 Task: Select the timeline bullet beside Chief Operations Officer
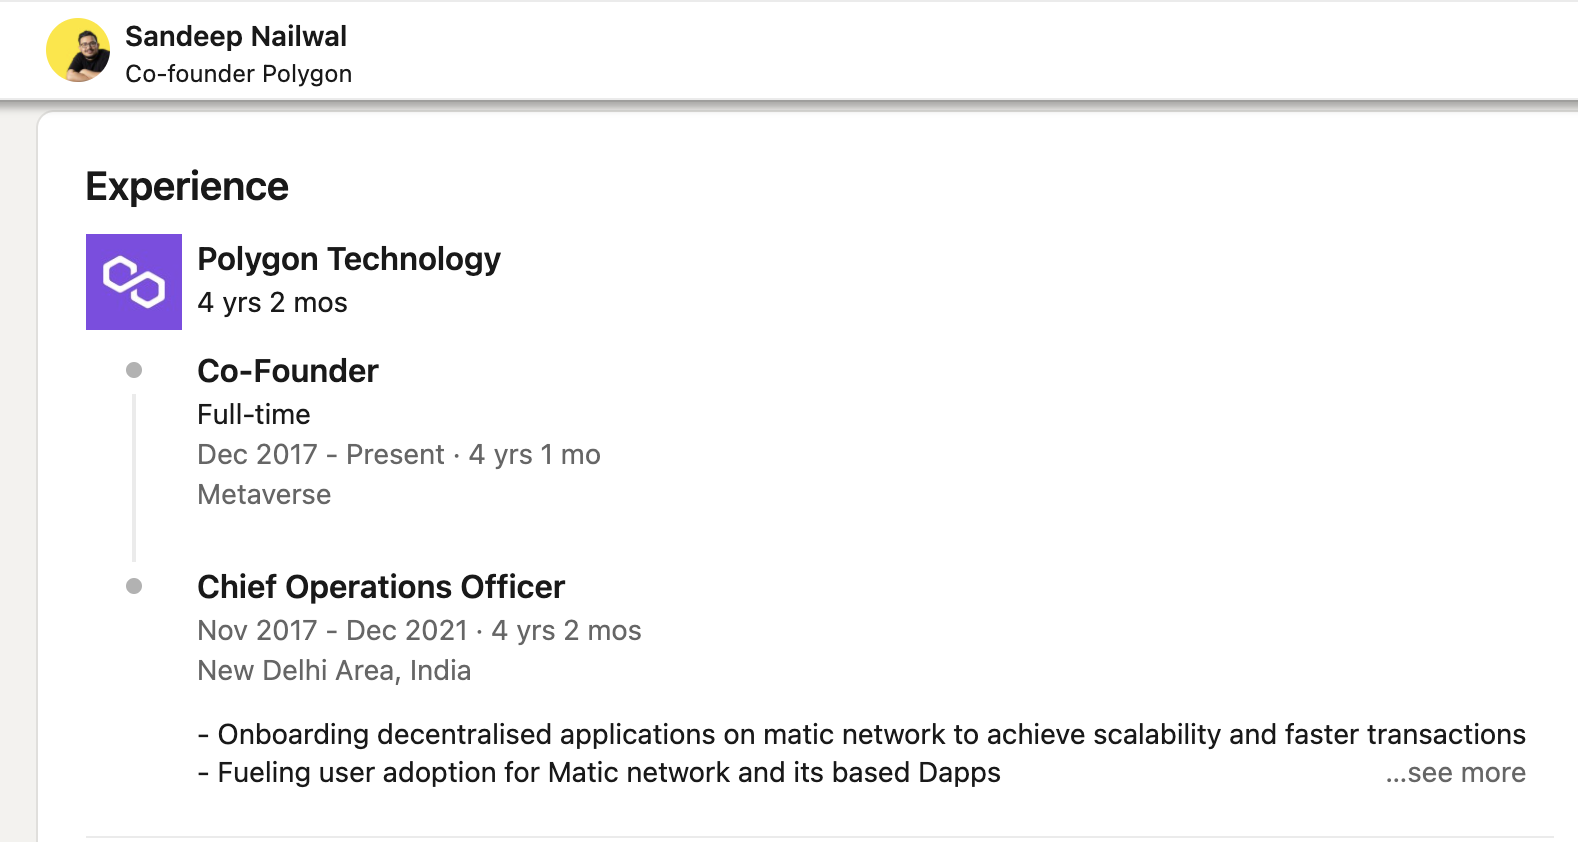(x=134, y=586)
